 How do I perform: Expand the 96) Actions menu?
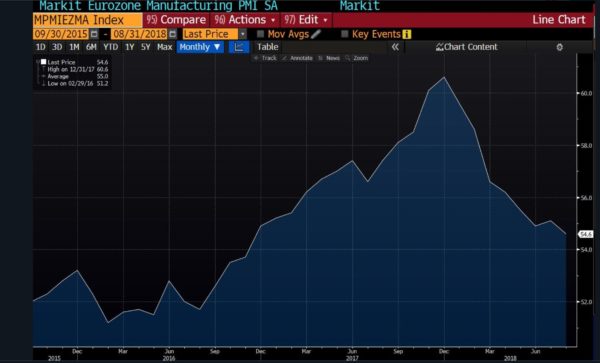[245, 20]
